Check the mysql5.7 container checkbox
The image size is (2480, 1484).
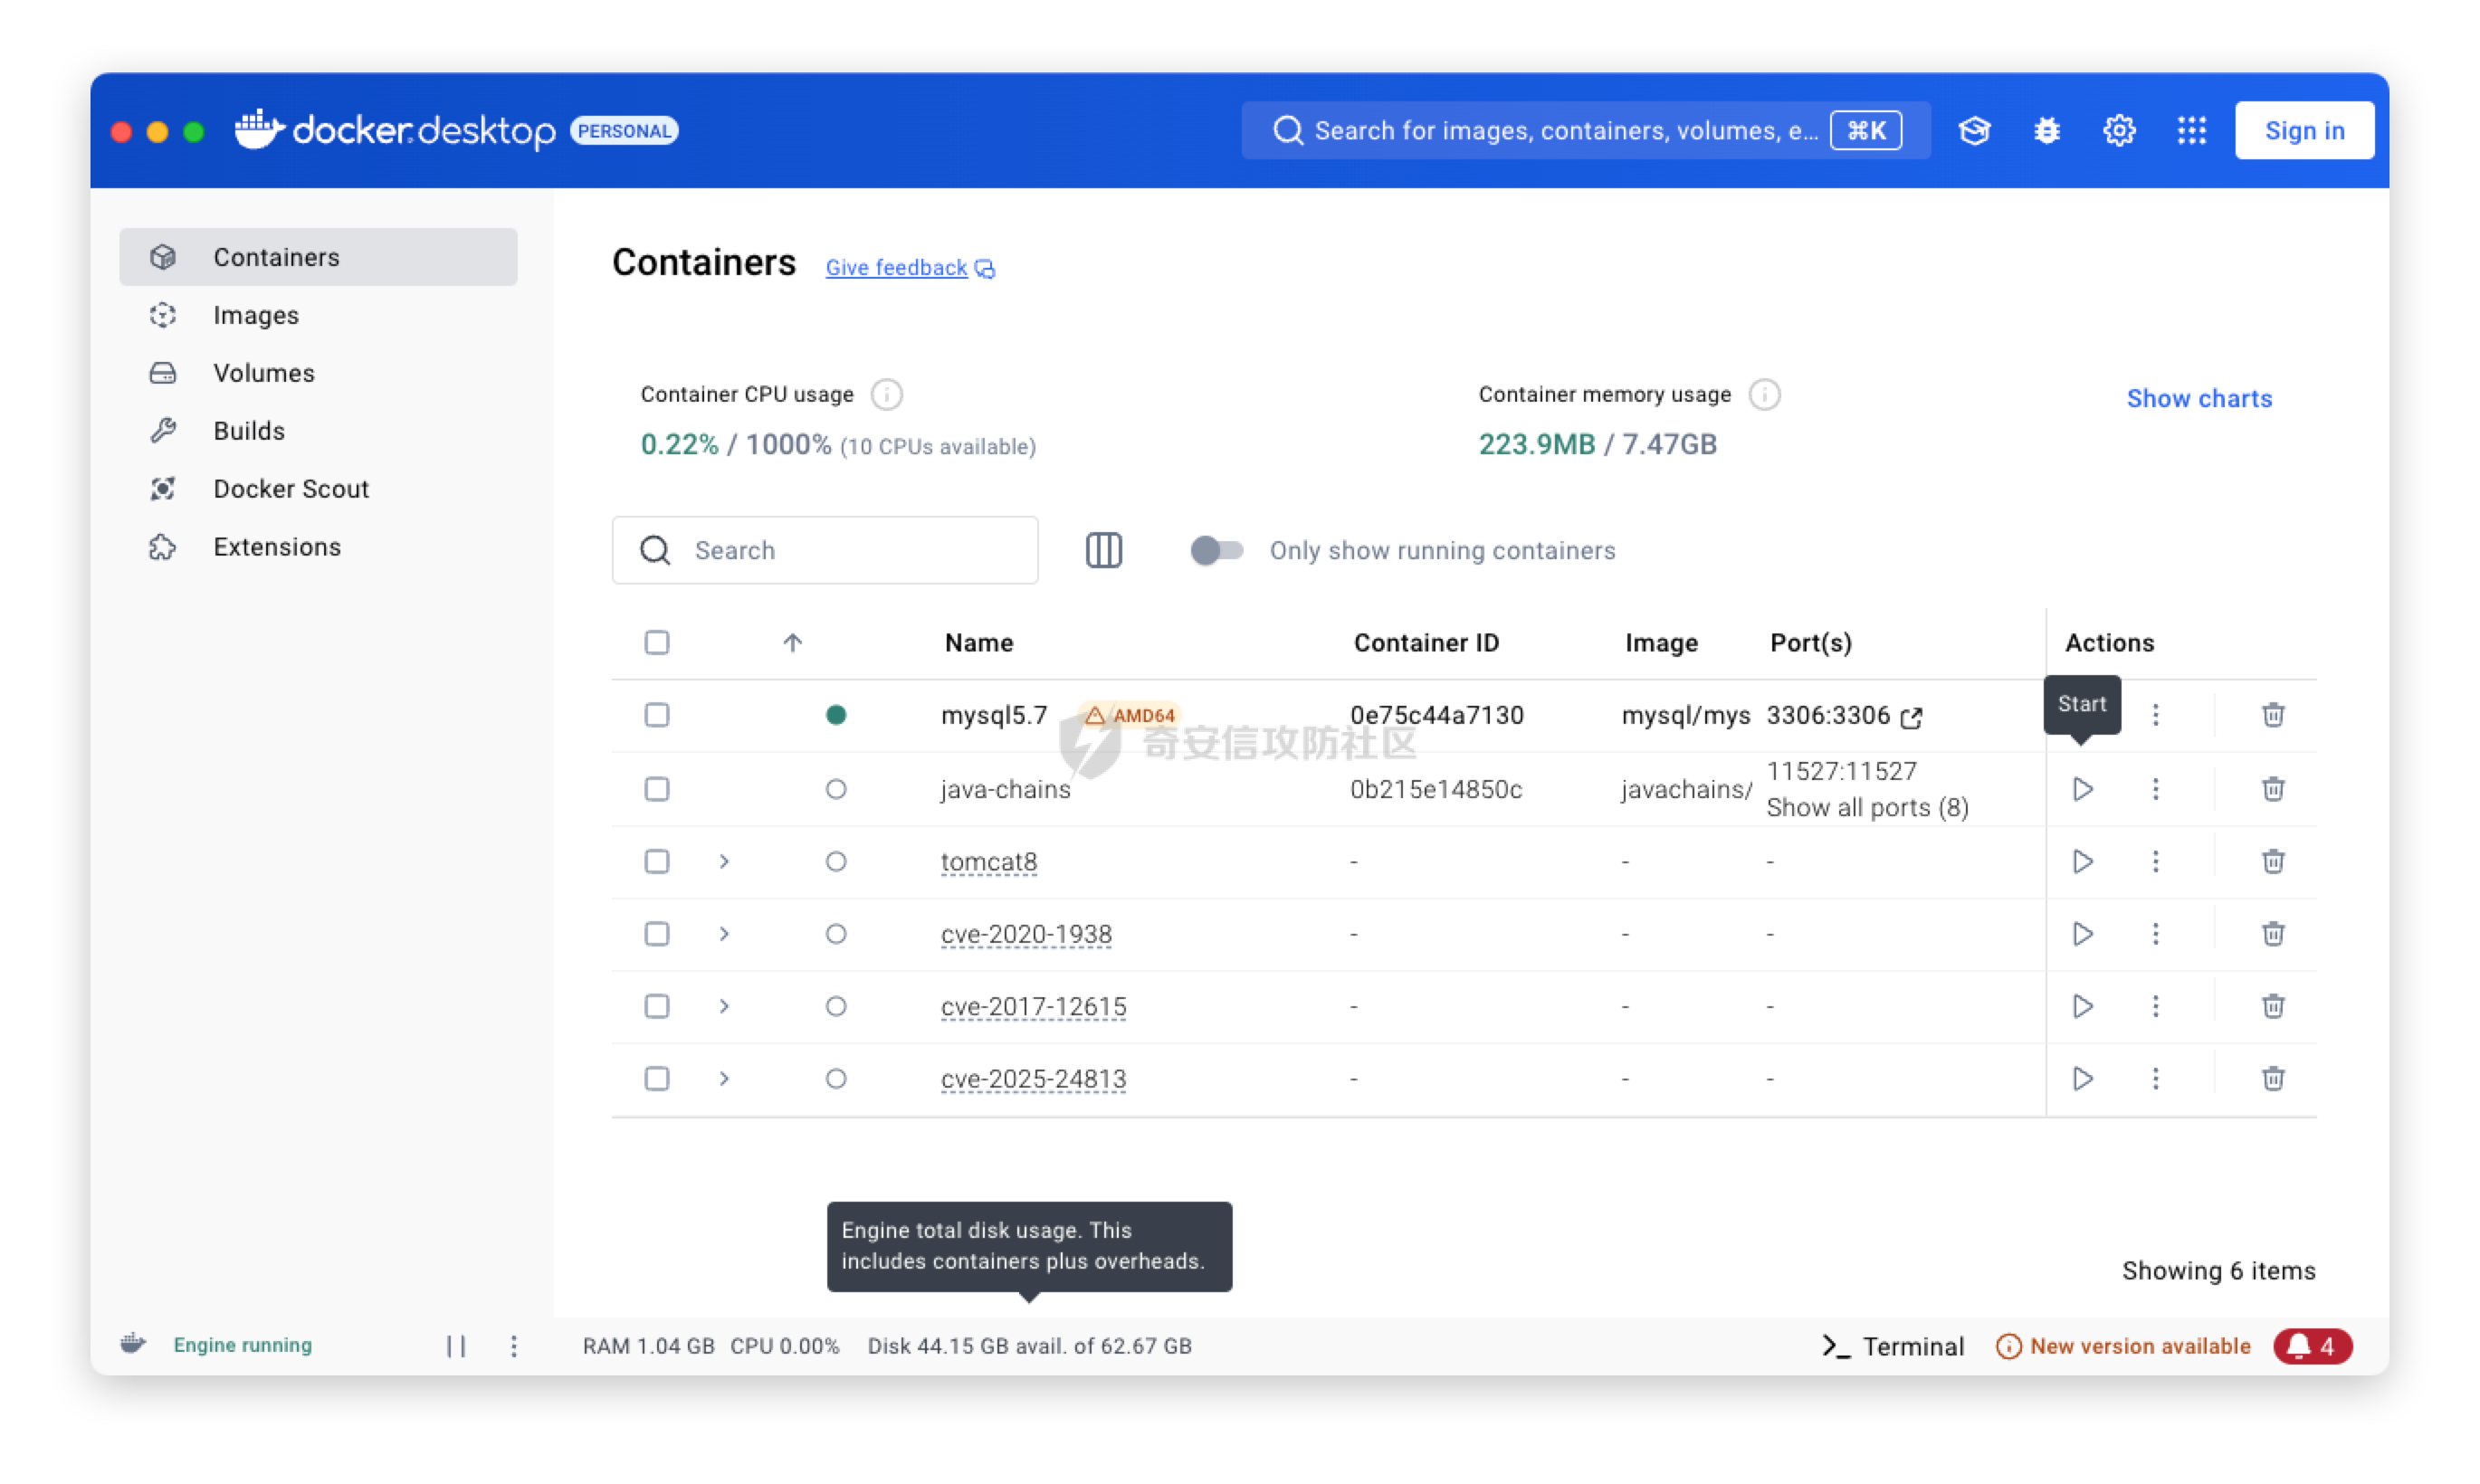point(657,715)
